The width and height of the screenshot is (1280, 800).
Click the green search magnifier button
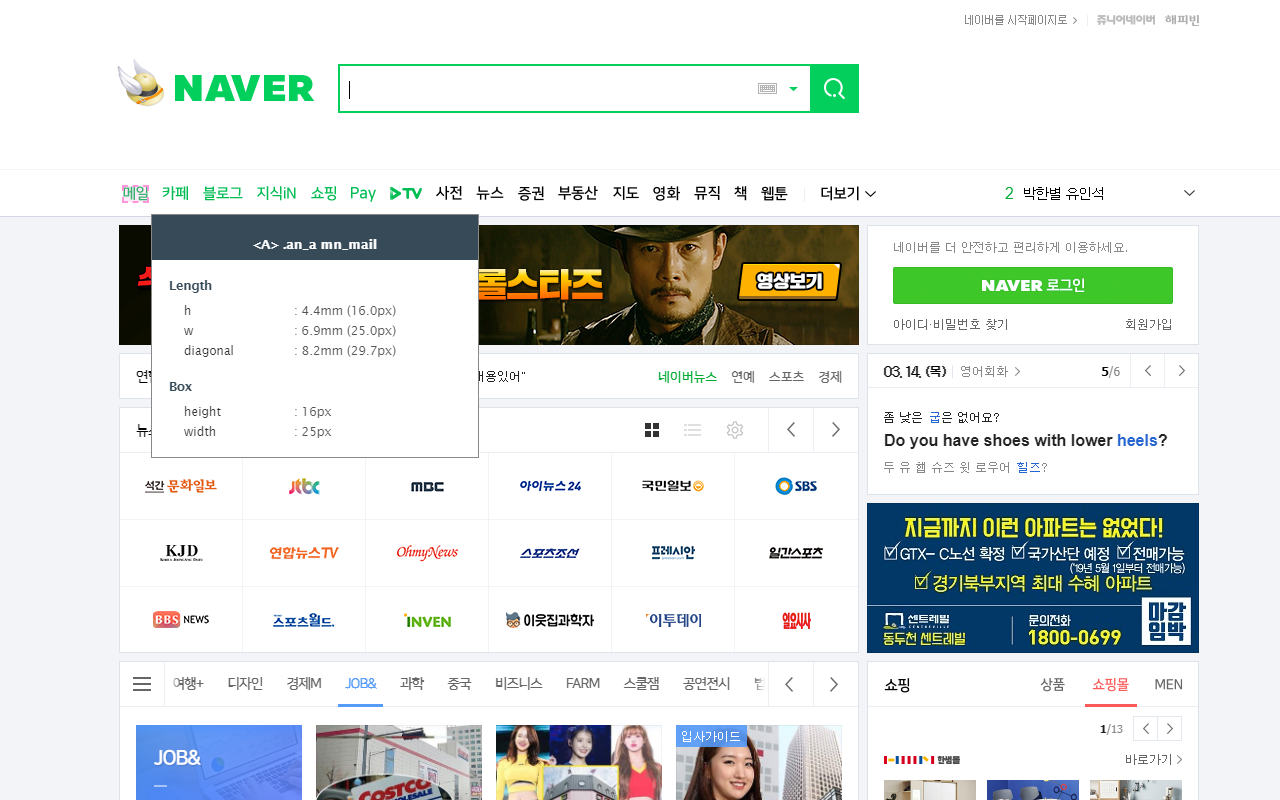point(834,89)
